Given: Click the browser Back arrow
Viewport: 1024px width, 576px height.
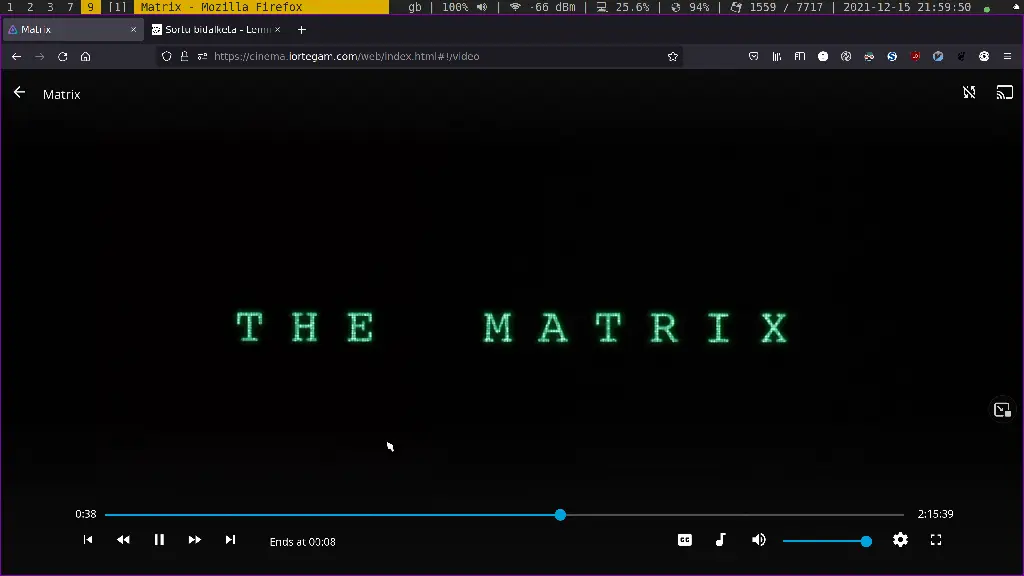Looking at the screenshot, I should point(16,57).
